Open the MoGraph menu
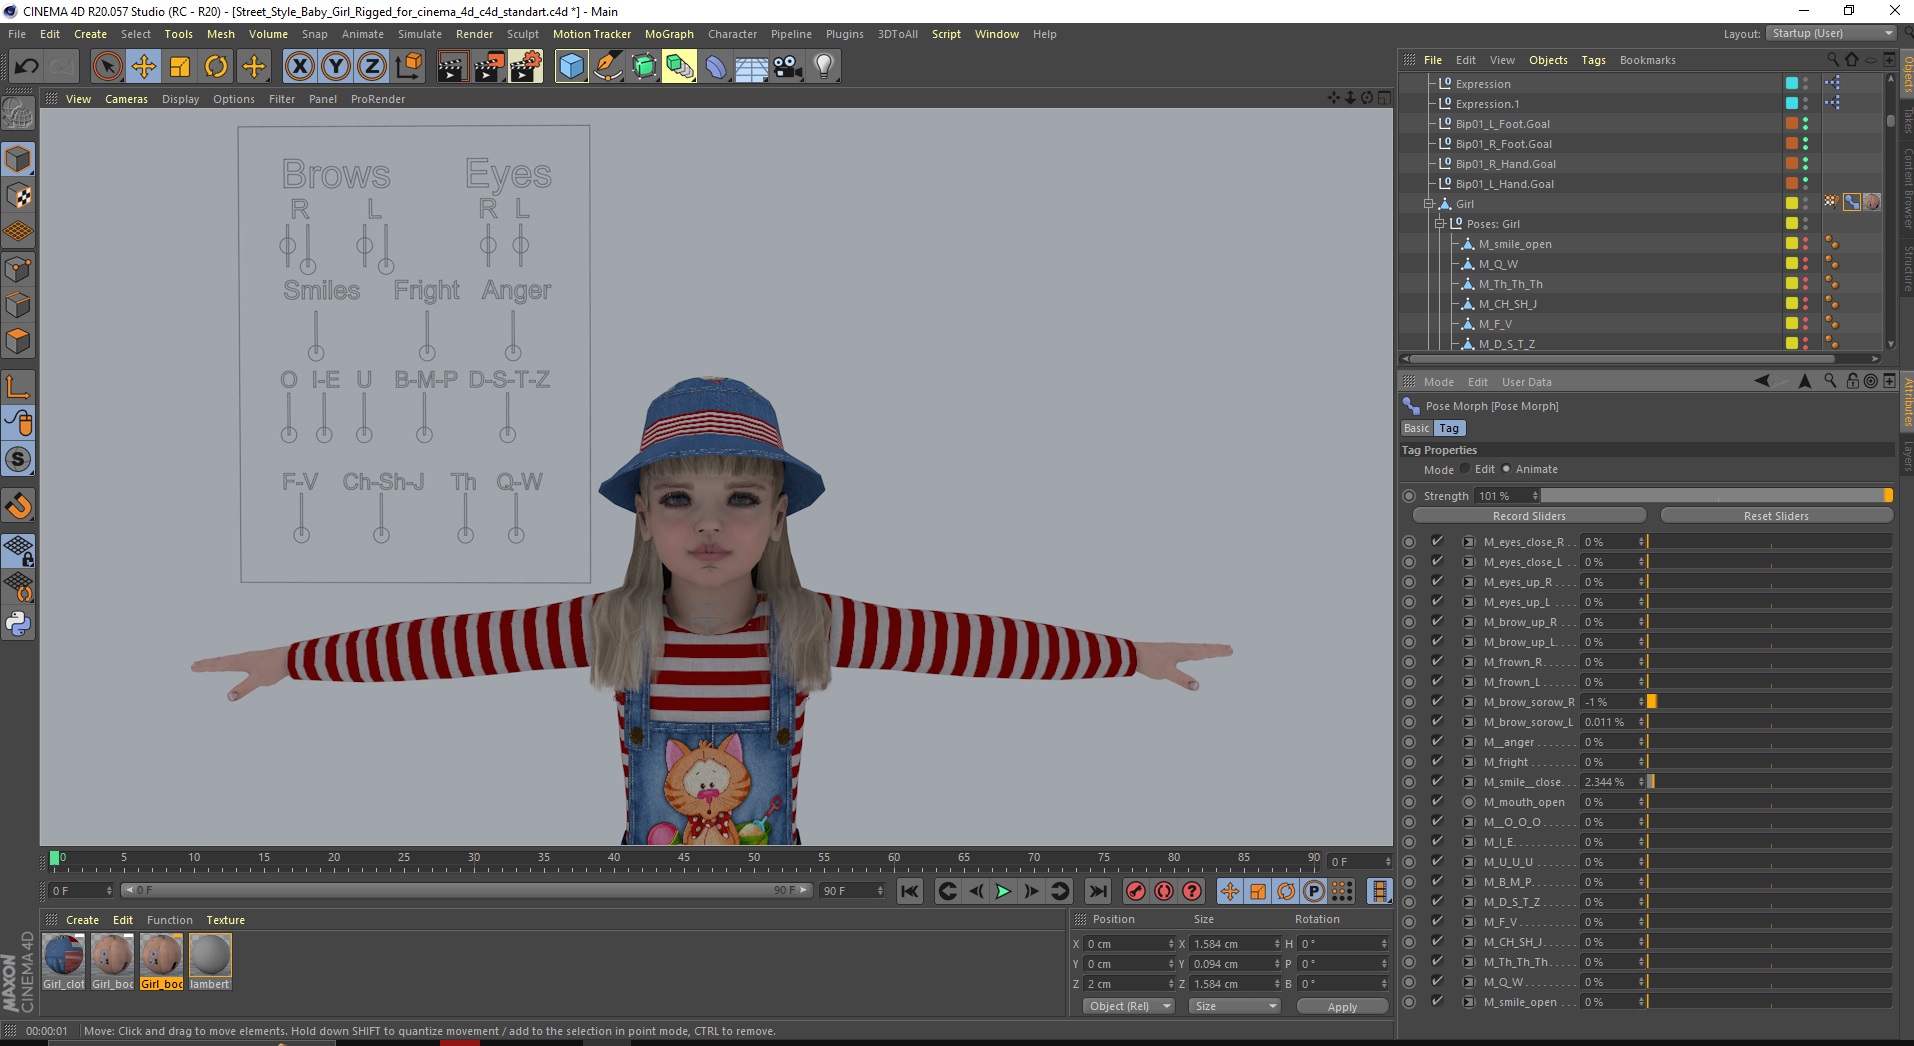Viewport: 1914px width, 1046px height. point(669,34)
